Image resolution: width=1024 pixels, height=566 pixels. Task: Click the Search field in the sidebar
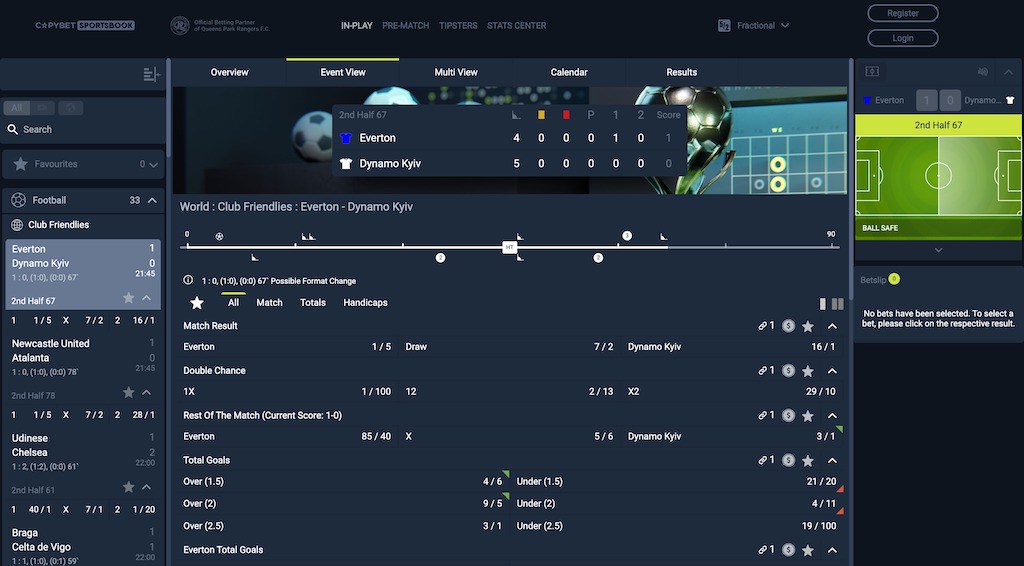84,129
